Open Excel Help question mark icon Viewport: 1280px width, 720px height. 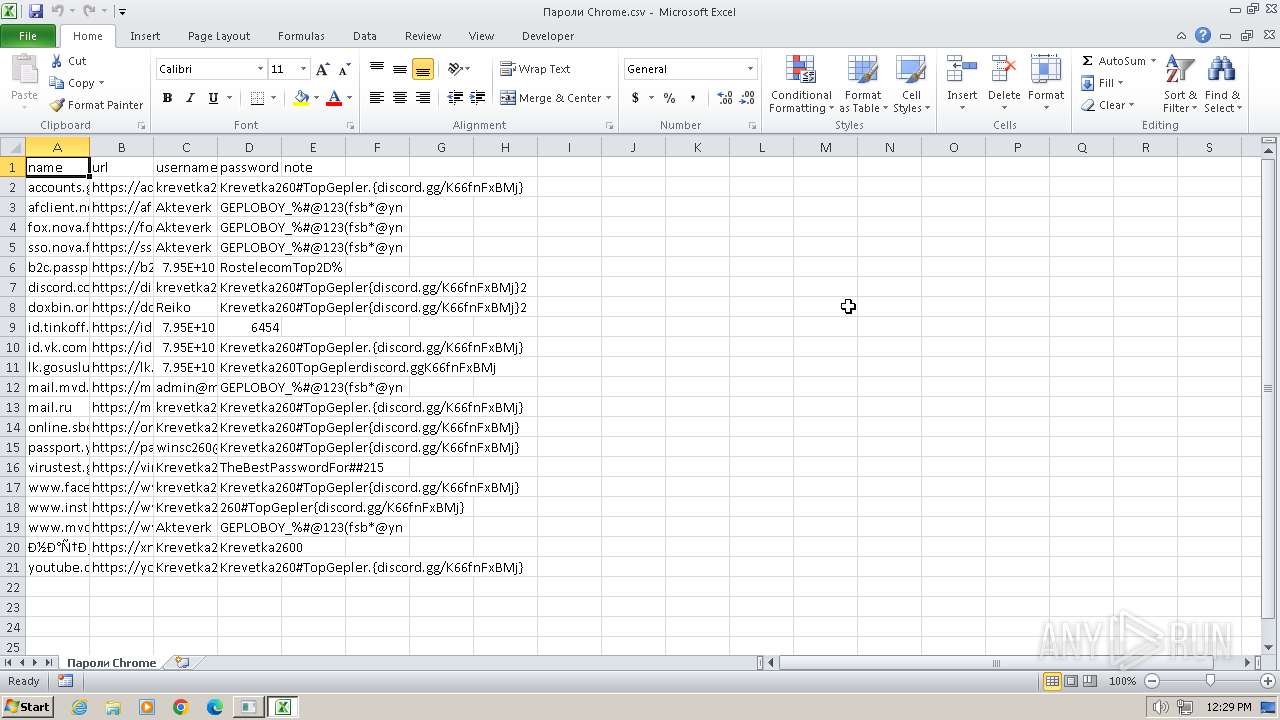point(1202,36)
